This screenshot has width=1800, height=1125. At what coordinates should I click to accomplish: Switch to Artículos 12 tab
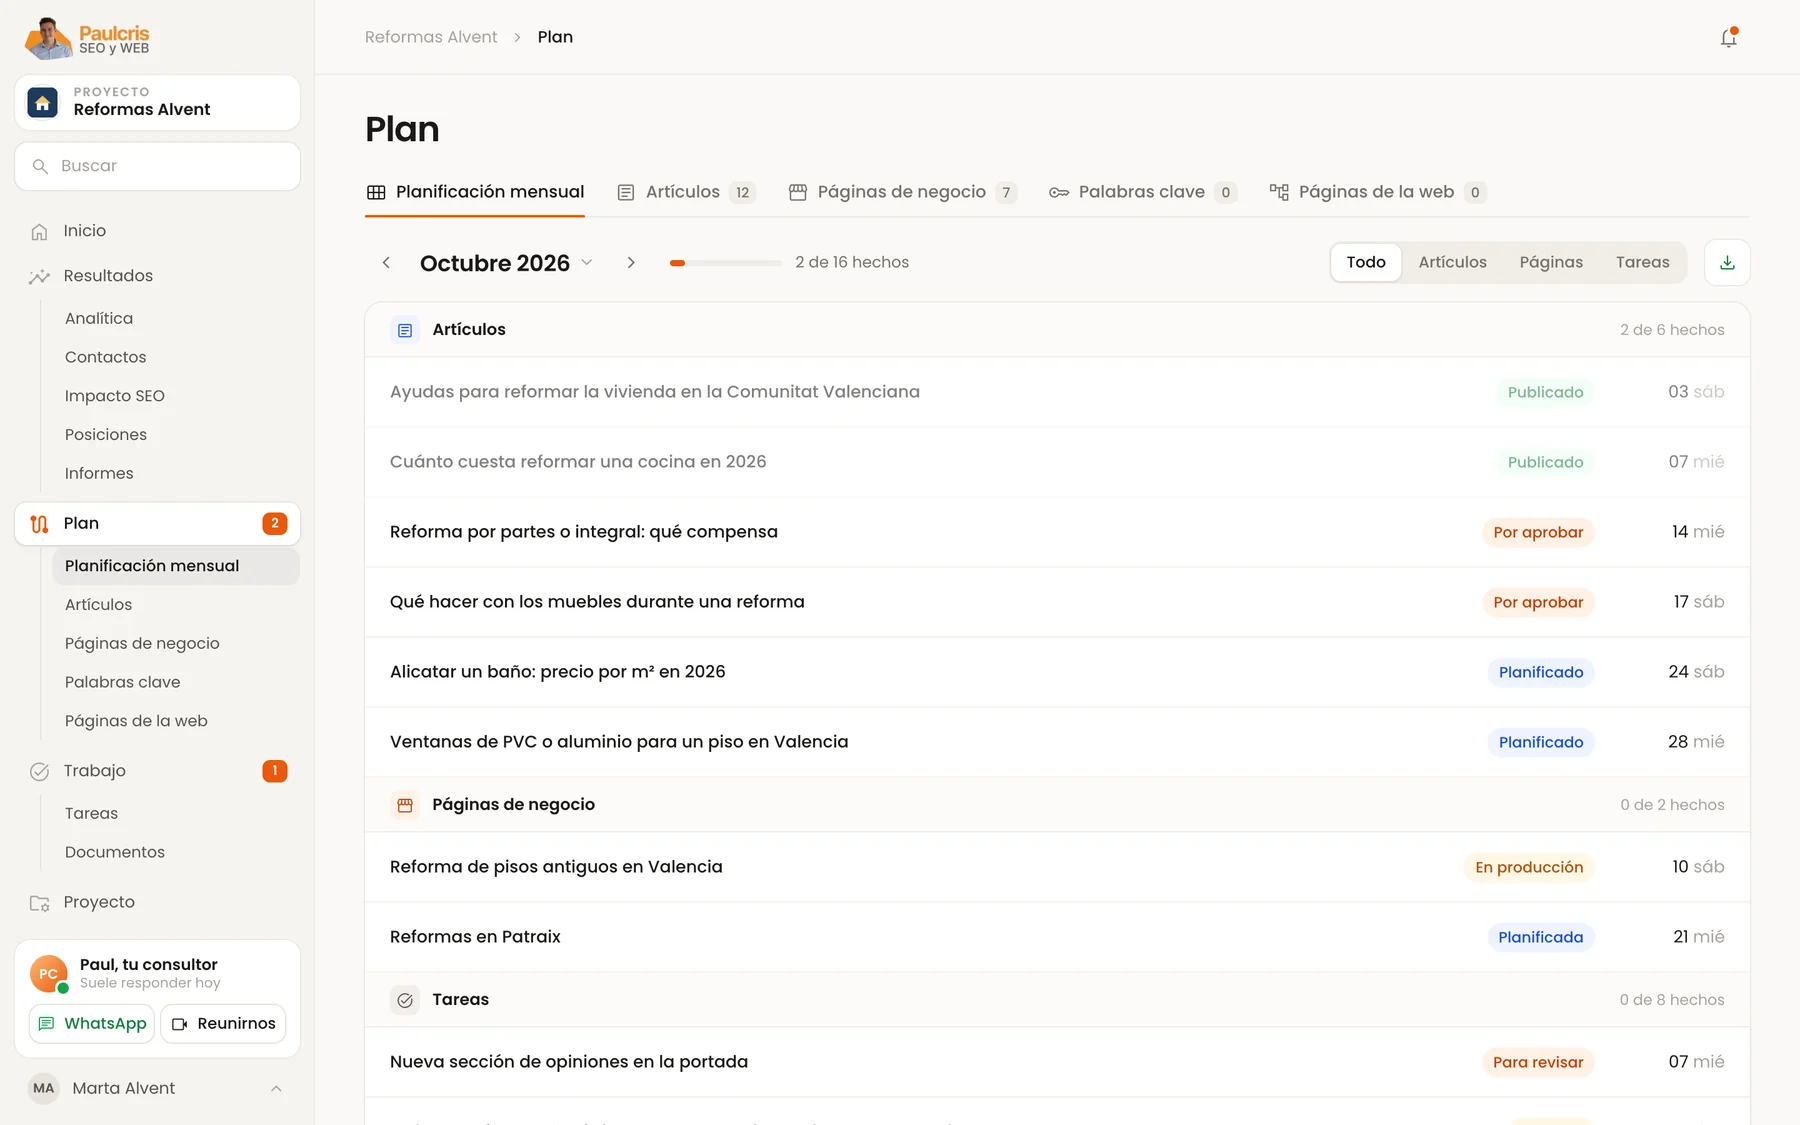(687, 192)
